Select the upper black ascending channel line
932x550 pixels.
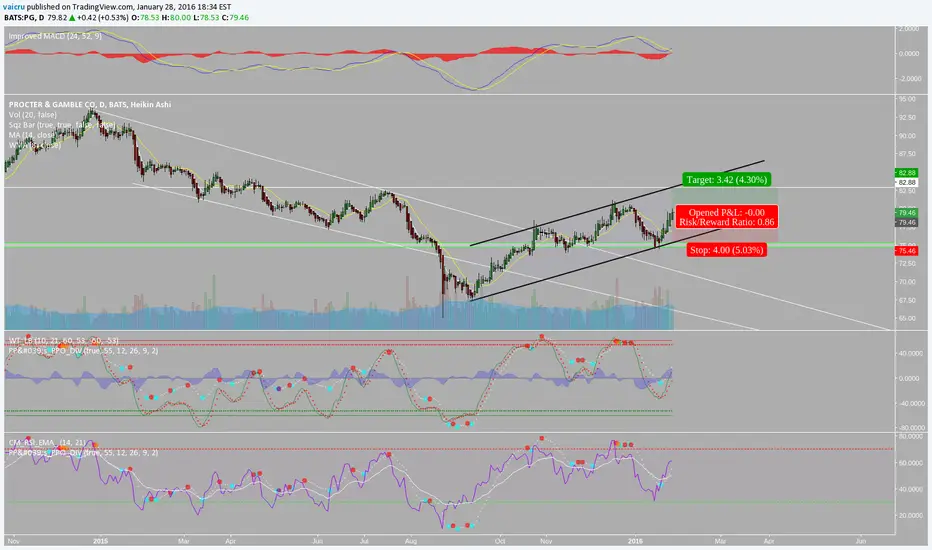point(617,203)
